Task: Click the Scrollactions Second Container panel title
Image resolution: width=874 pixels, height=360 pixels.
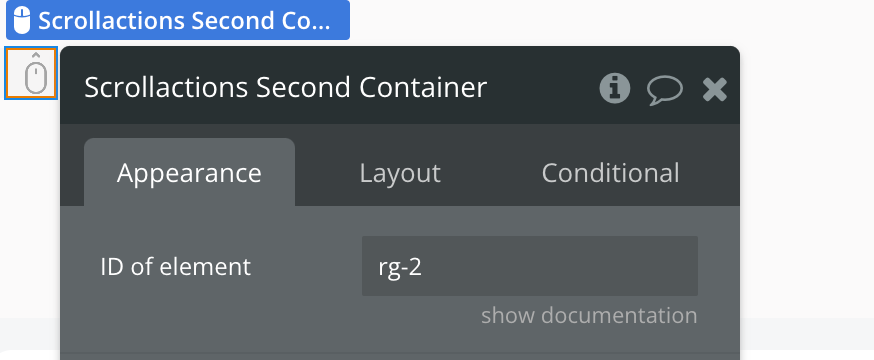Action: (x=285, y=87)
